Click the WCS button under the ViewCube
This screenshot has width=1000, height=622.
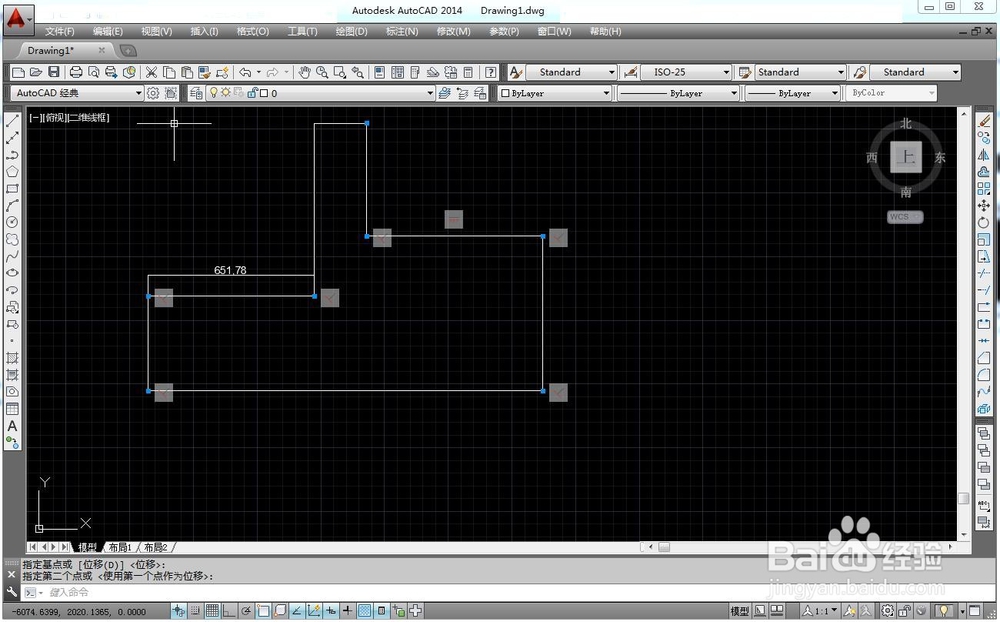click(904, 217)
